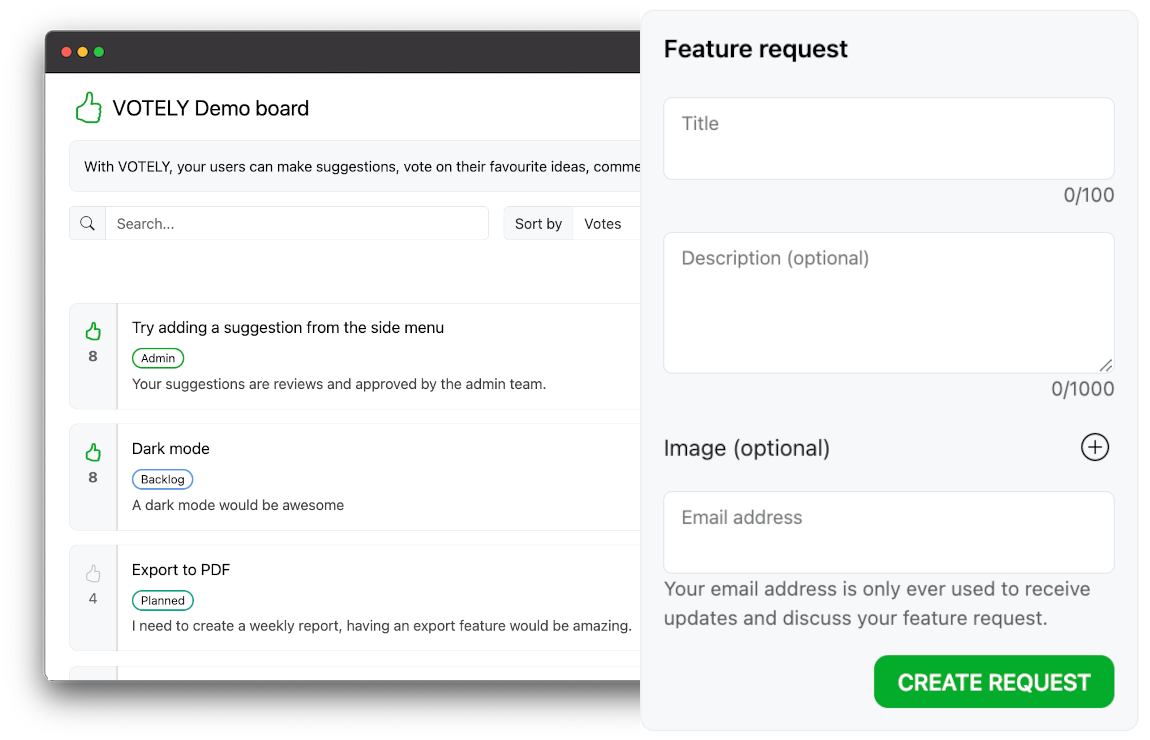Focus the Description (optional) text area
The width and height of the screenshot is (1150, 740).
tap(888, 302)
